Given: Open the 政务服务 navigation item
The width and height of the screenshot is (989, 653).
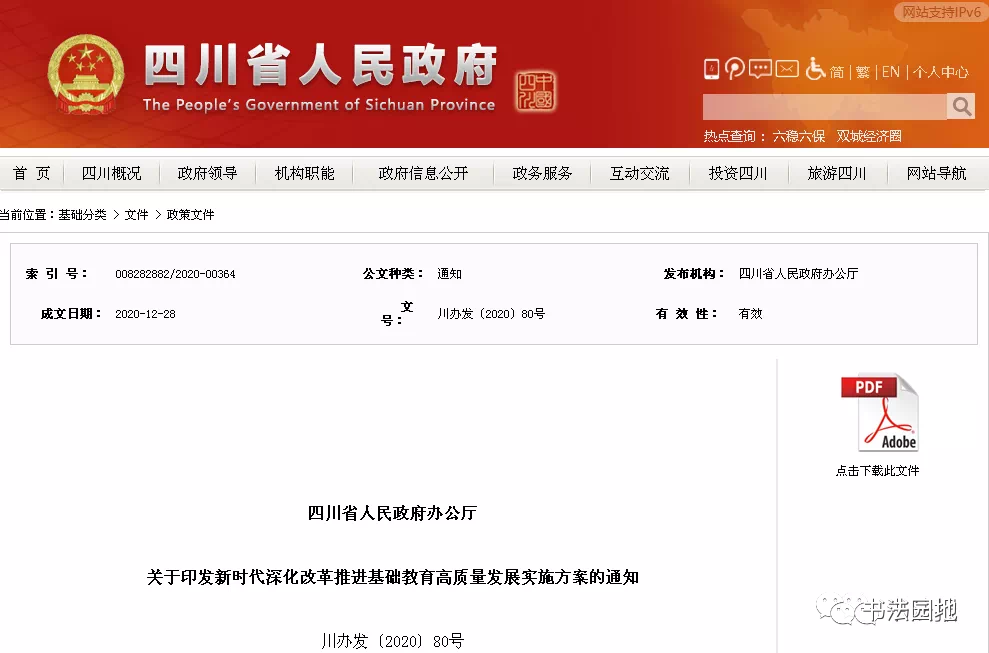Looking at the screenshot, I should coord(542,173).
